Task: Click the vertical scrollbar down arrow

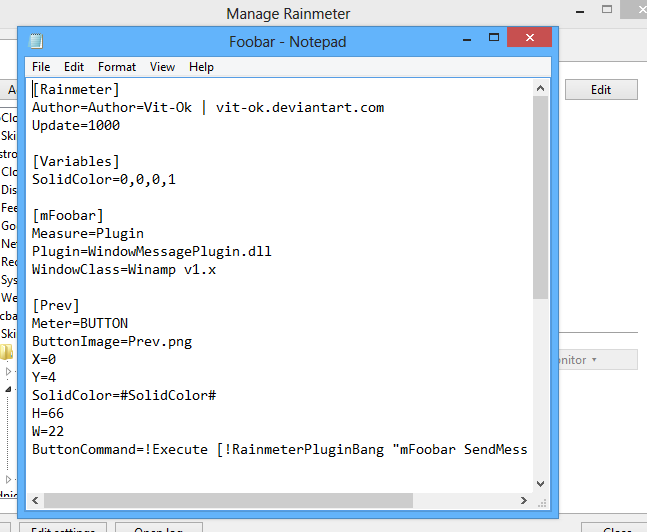Action: pos(540,484)
